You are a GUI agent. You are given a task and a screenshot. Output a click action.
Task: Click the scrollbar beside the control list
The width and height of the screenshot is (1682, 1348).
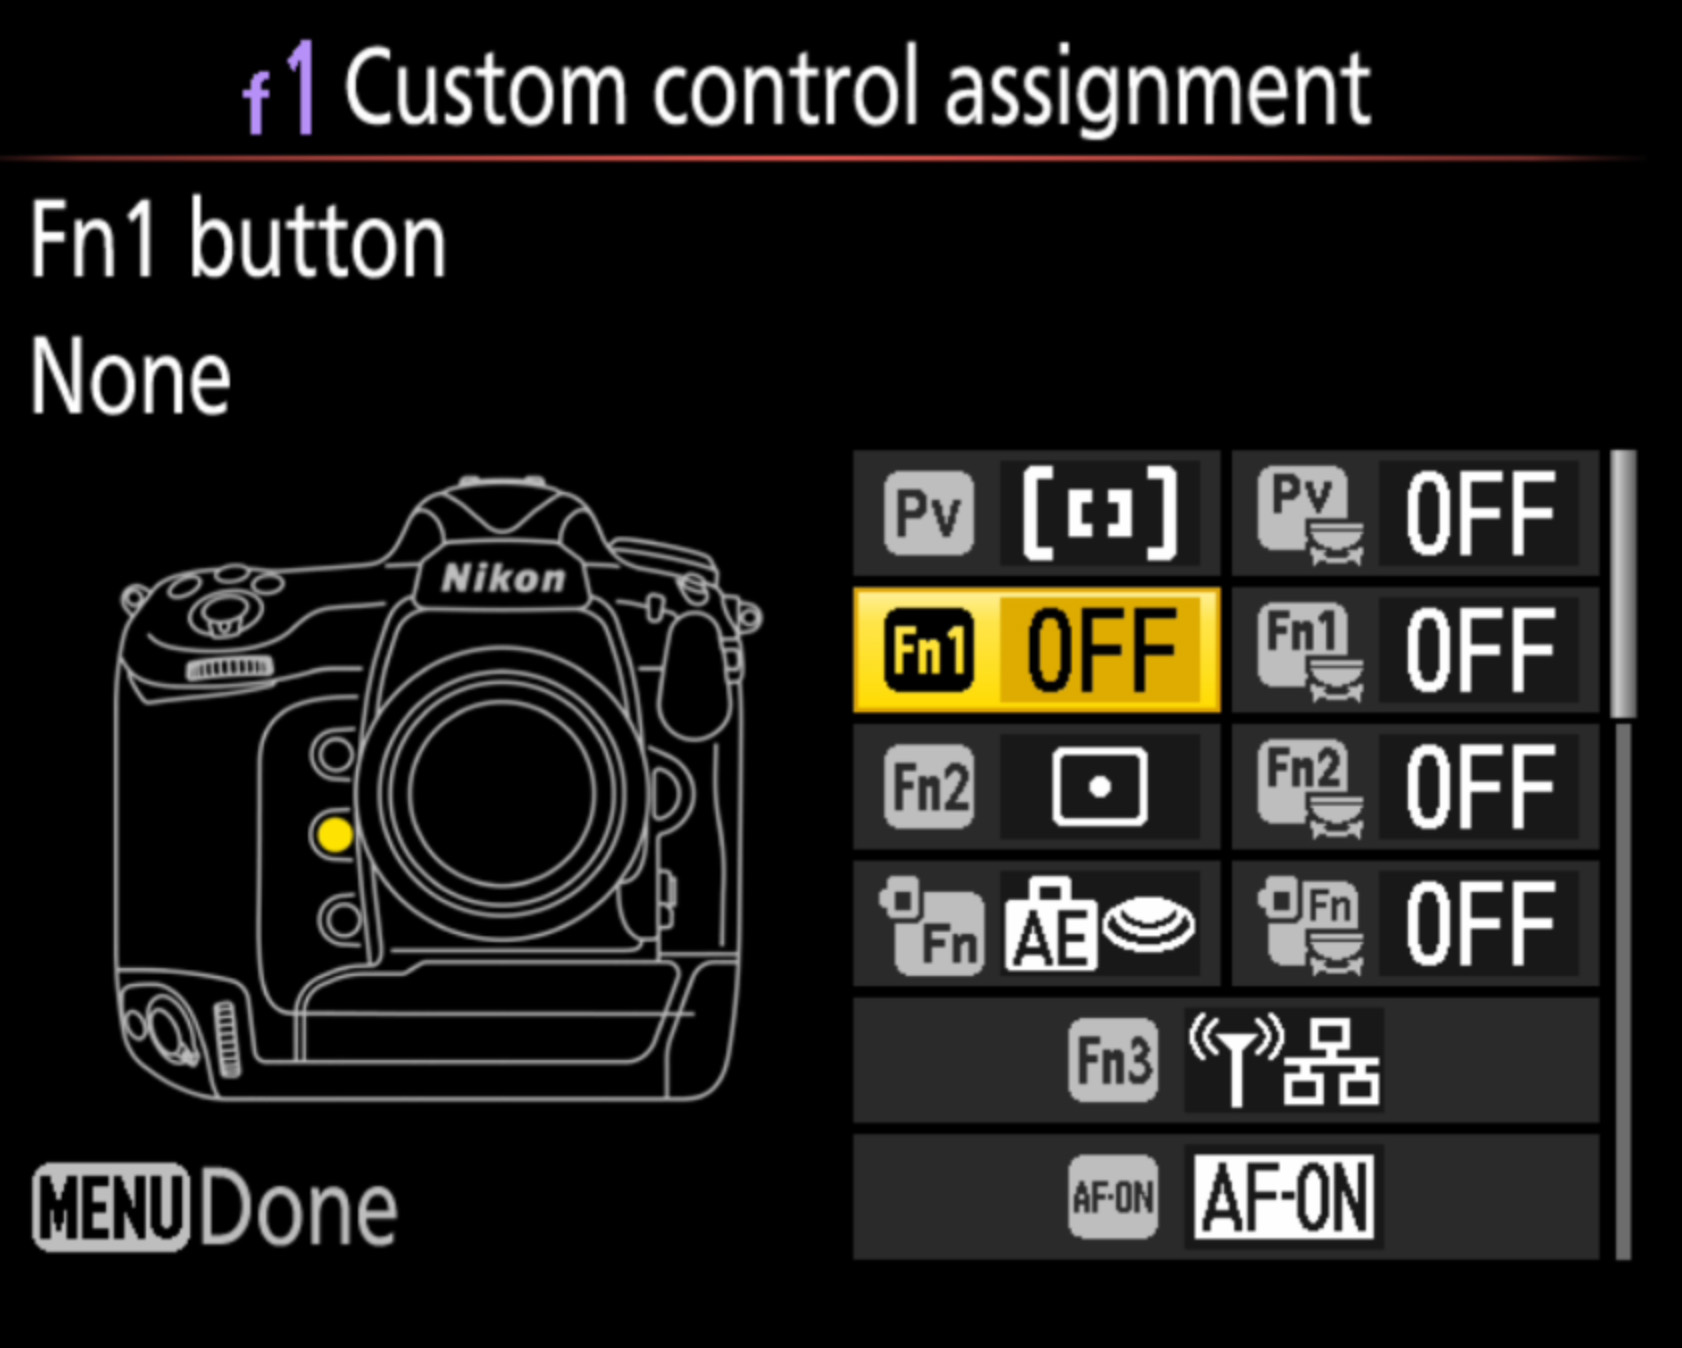click(x=1622, y=854)
